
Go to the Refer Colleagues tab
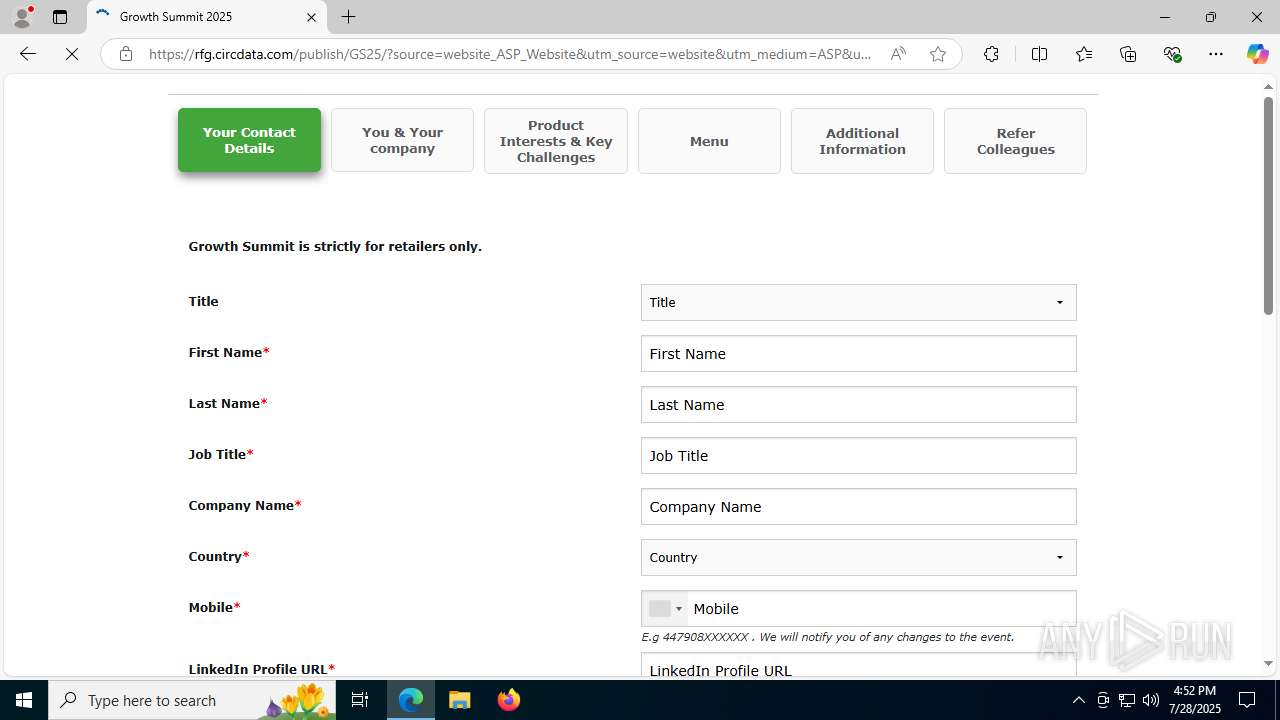(1015, 141)
